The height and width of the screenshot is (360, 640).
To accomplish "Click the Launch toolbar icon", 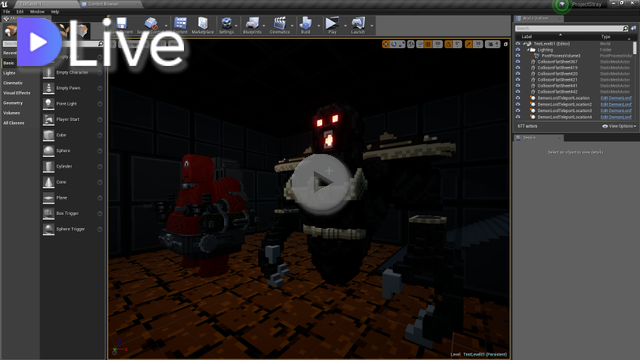I will [x=358, y=23].
